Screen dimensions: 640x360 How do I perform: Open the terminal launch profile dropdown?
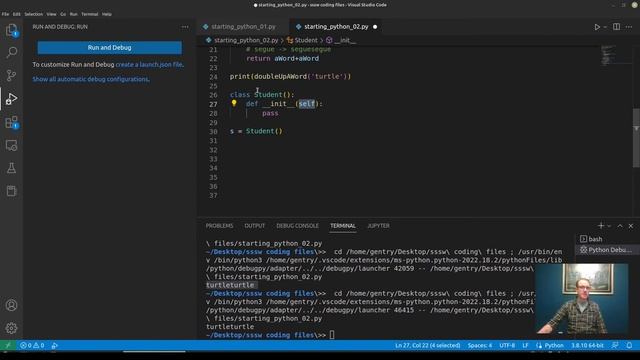pyautogui.click(x=609, y=226)
